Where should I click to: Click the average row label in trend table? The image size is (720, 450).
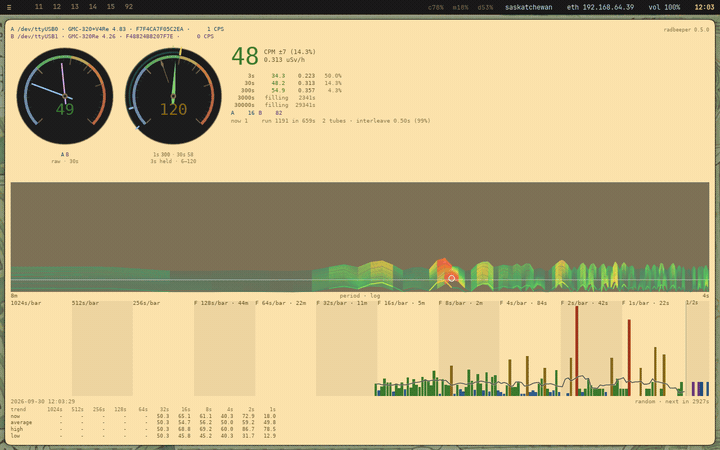click(x=21, y=422)
